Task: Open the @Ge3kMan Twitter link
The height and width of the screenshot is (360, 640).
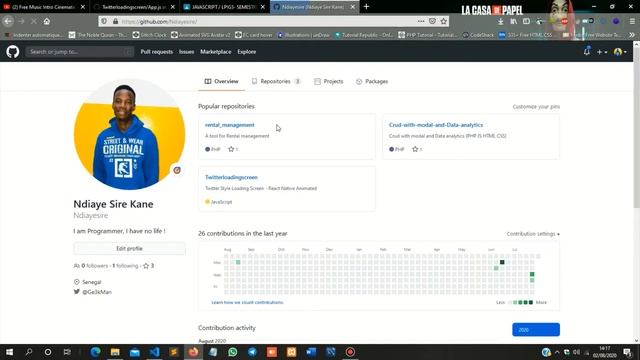Action: pyautogui.click(x=97, y=292)
